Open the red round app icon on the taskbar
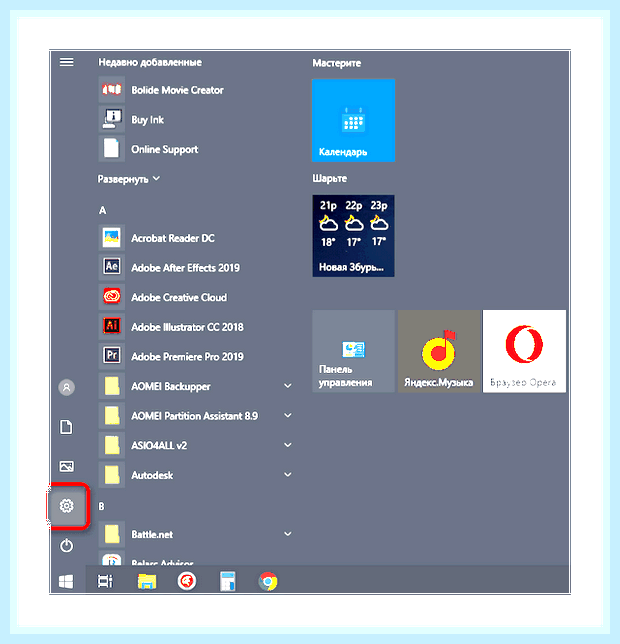The height and width of the screenshot is (644, 620). pyautogui.click(x=187, y=581)
